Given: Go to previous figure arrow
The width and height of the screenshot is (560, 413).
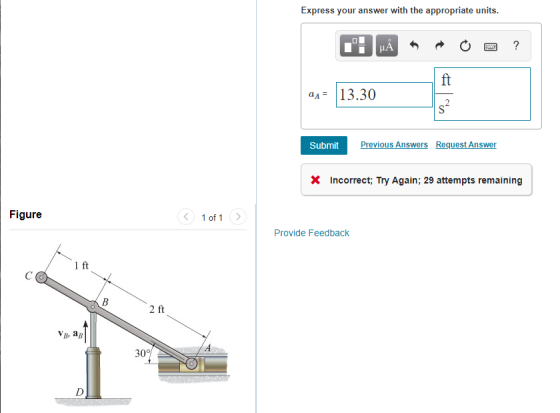Looking at the screenshot, I should [x=186, y=217].
